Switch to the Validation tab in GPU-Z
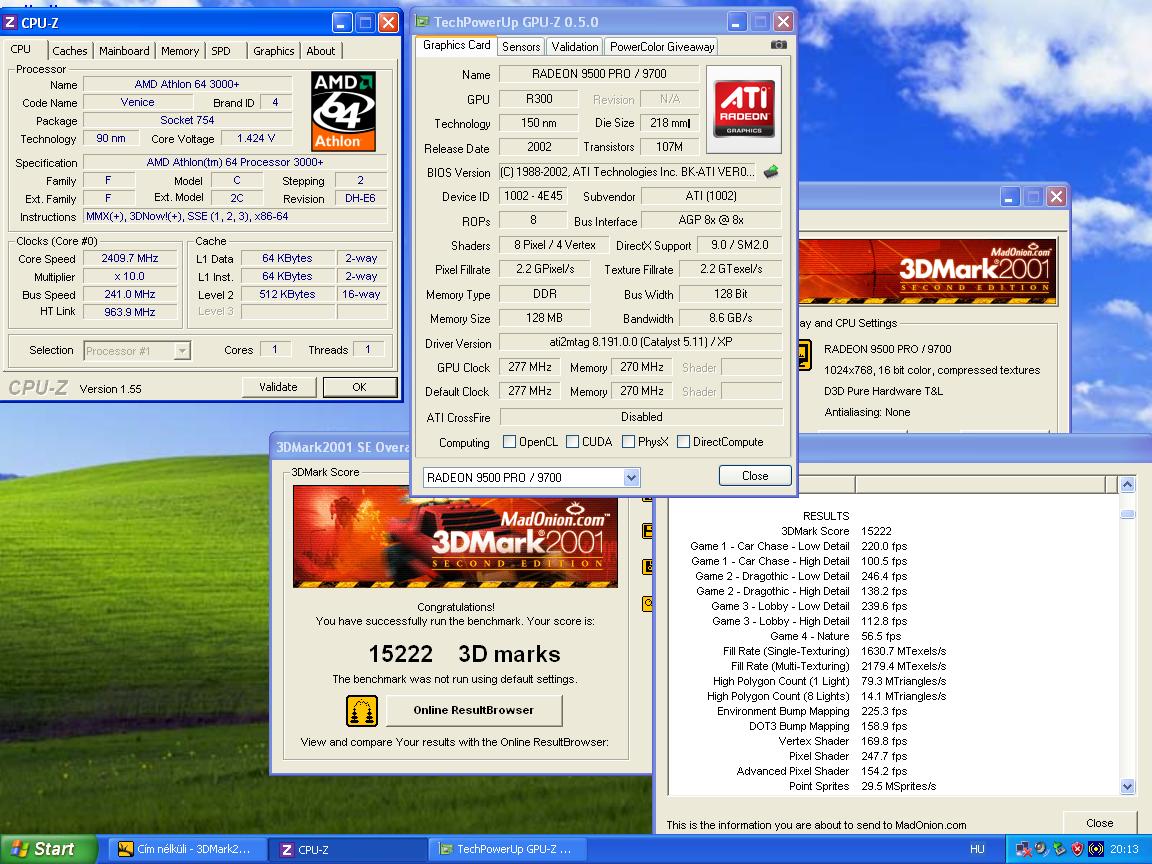The width and height of the screenshot is (1152, 864). 575,46
